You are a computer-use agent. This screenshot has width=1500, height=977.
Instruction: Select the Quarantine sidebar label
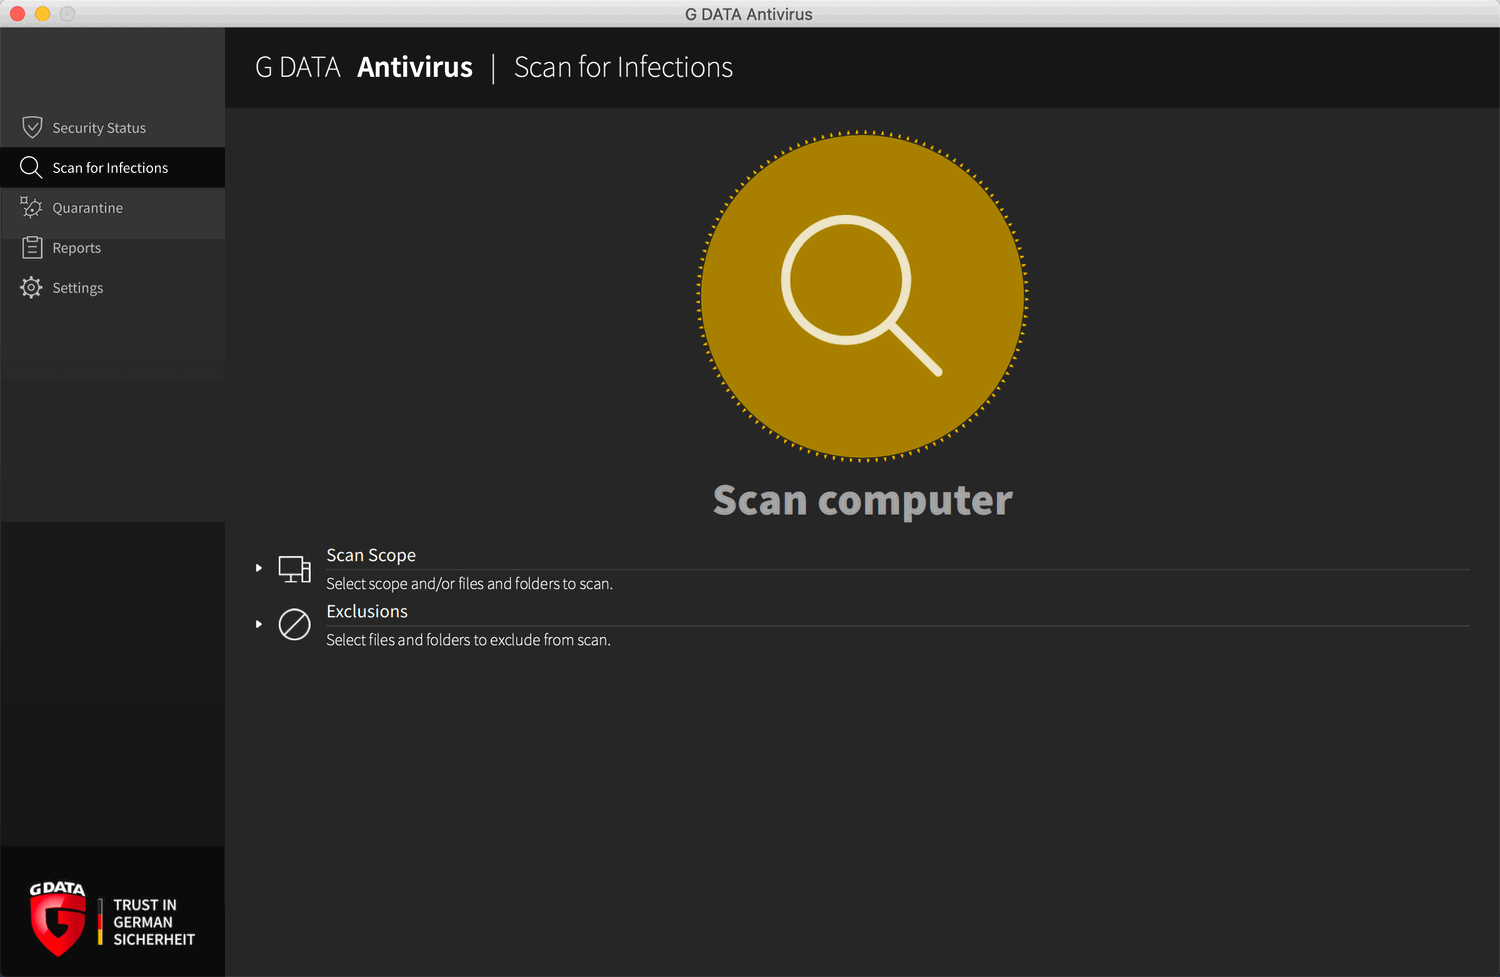pos(88,208)
